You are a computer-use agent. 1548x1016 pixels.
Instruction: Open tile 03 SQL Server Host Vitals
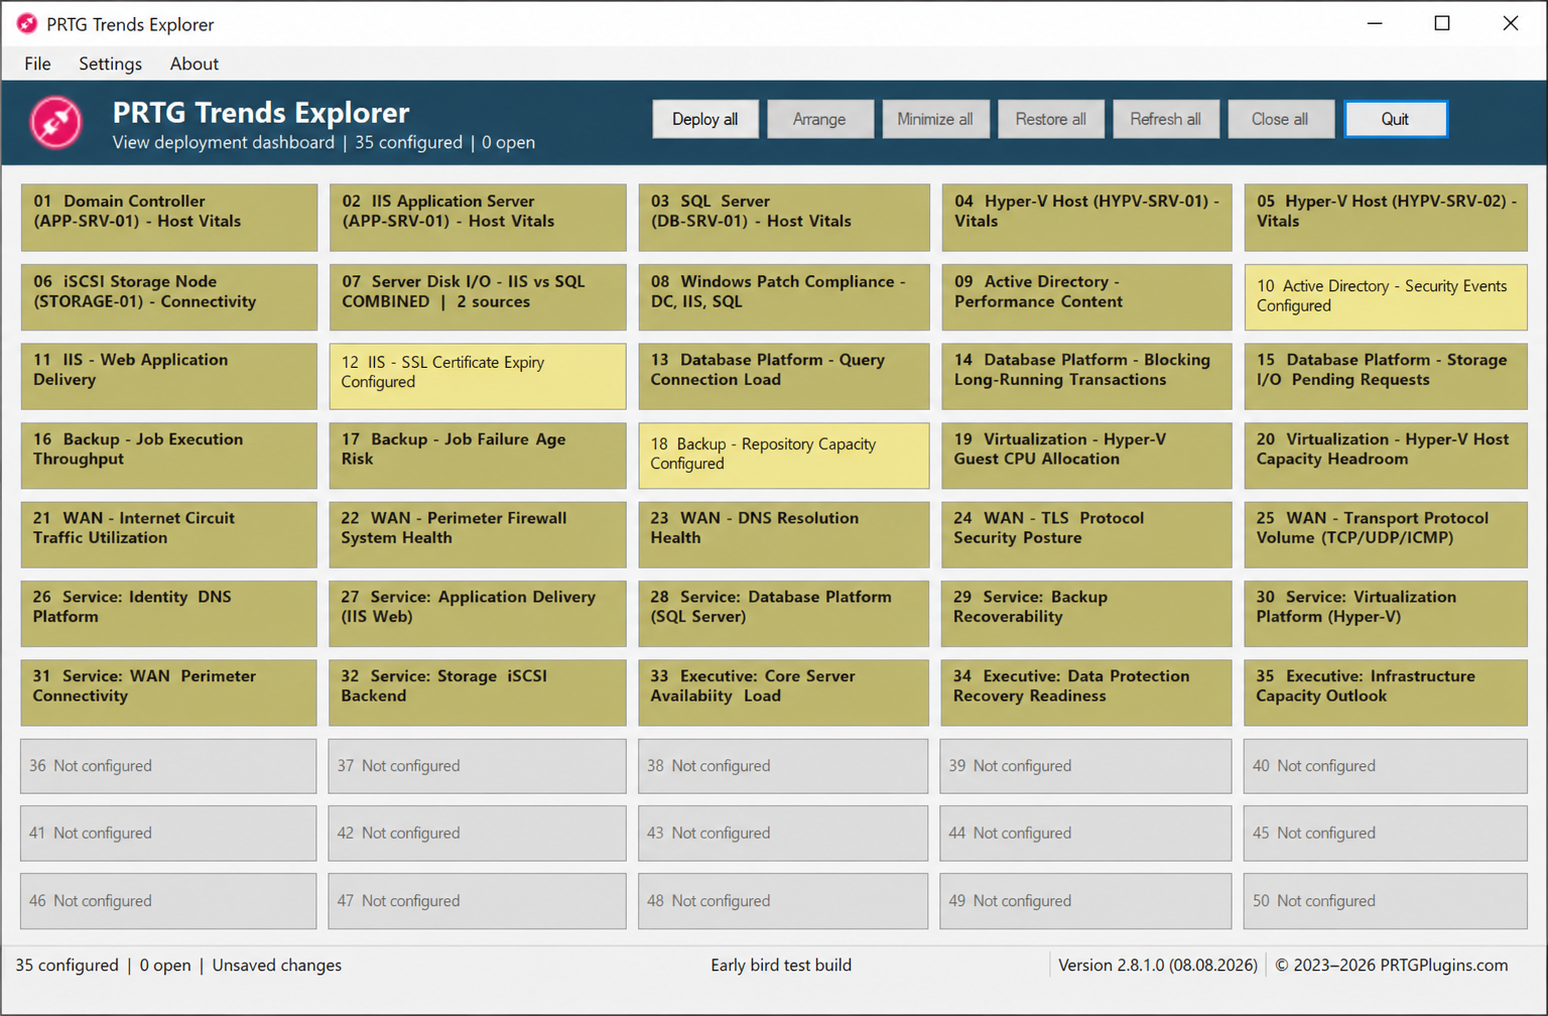(783, 217)
